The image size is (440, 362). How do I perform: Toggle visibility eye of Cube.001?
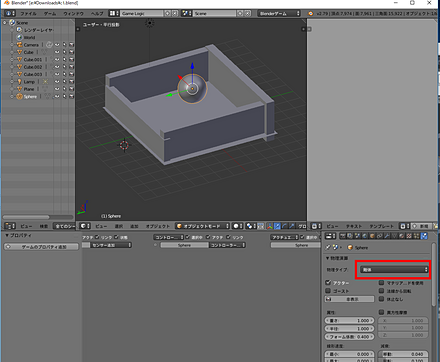57,59
